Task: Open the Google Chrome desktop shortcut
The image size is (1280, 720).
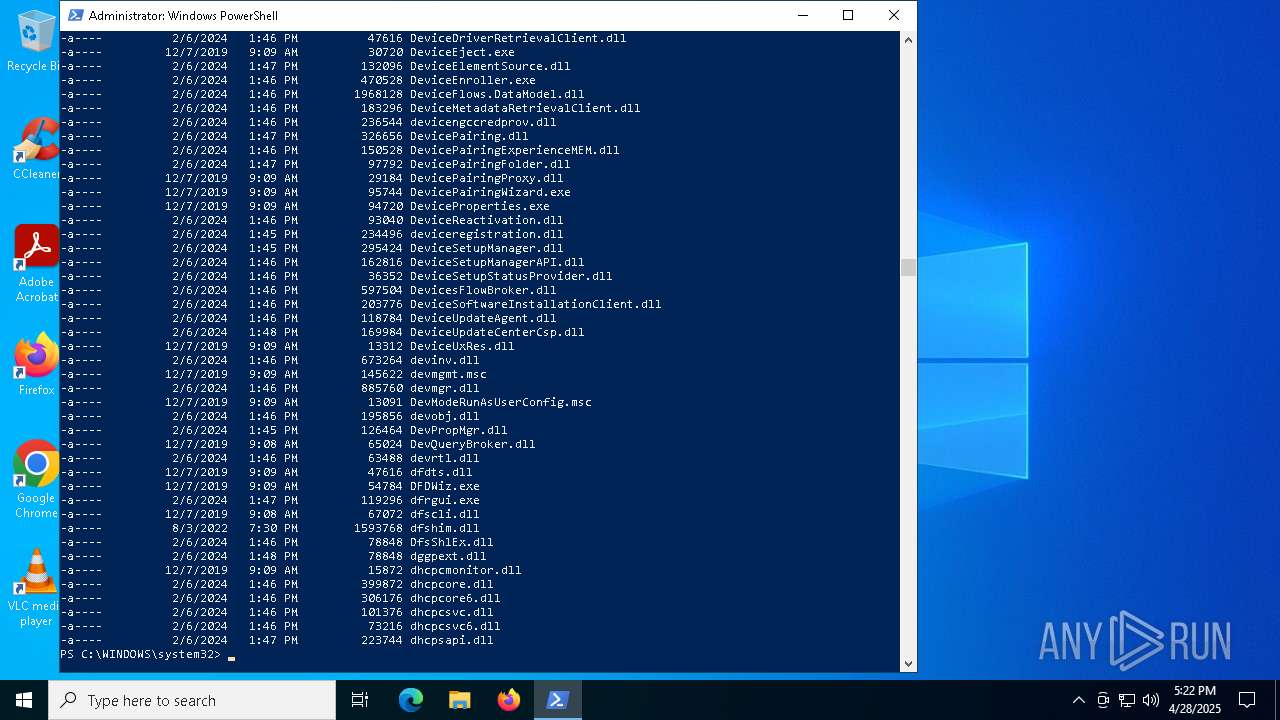Action: click(x=36, y=480)
